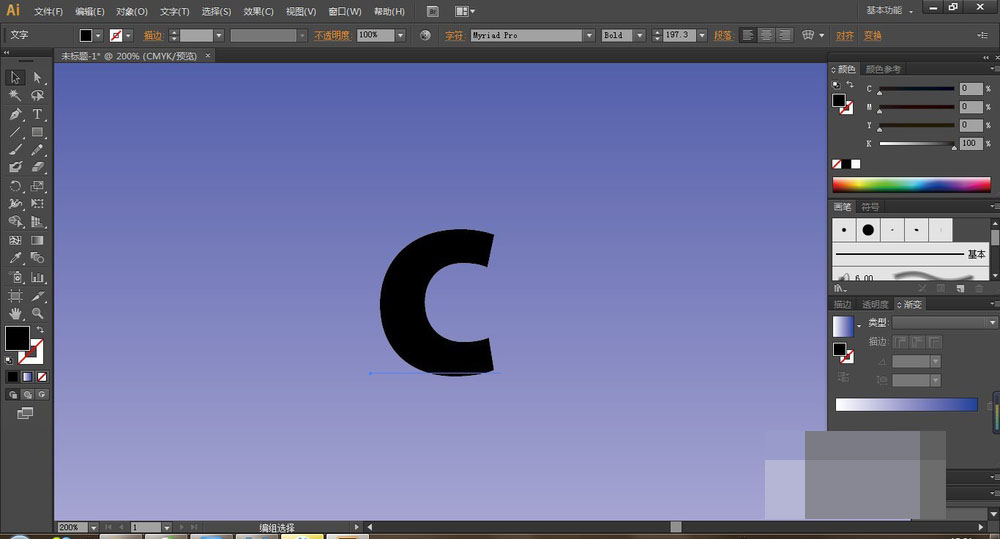Open the 窗口(W) menu

click(344, 11)
